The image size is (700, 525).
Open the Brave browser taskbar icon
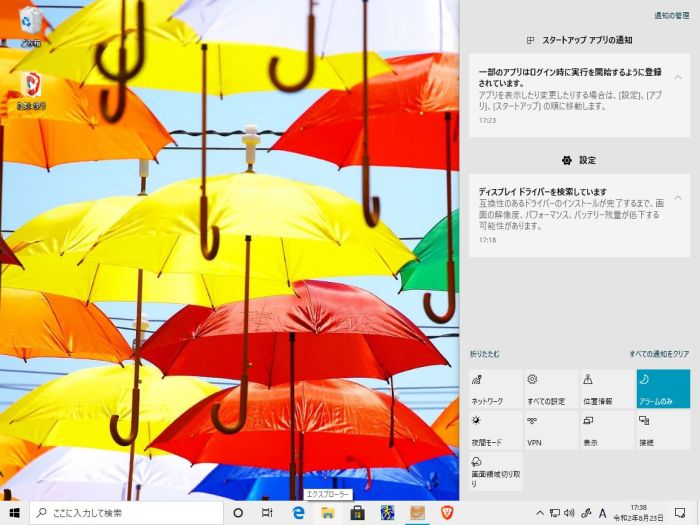(446, 513)
